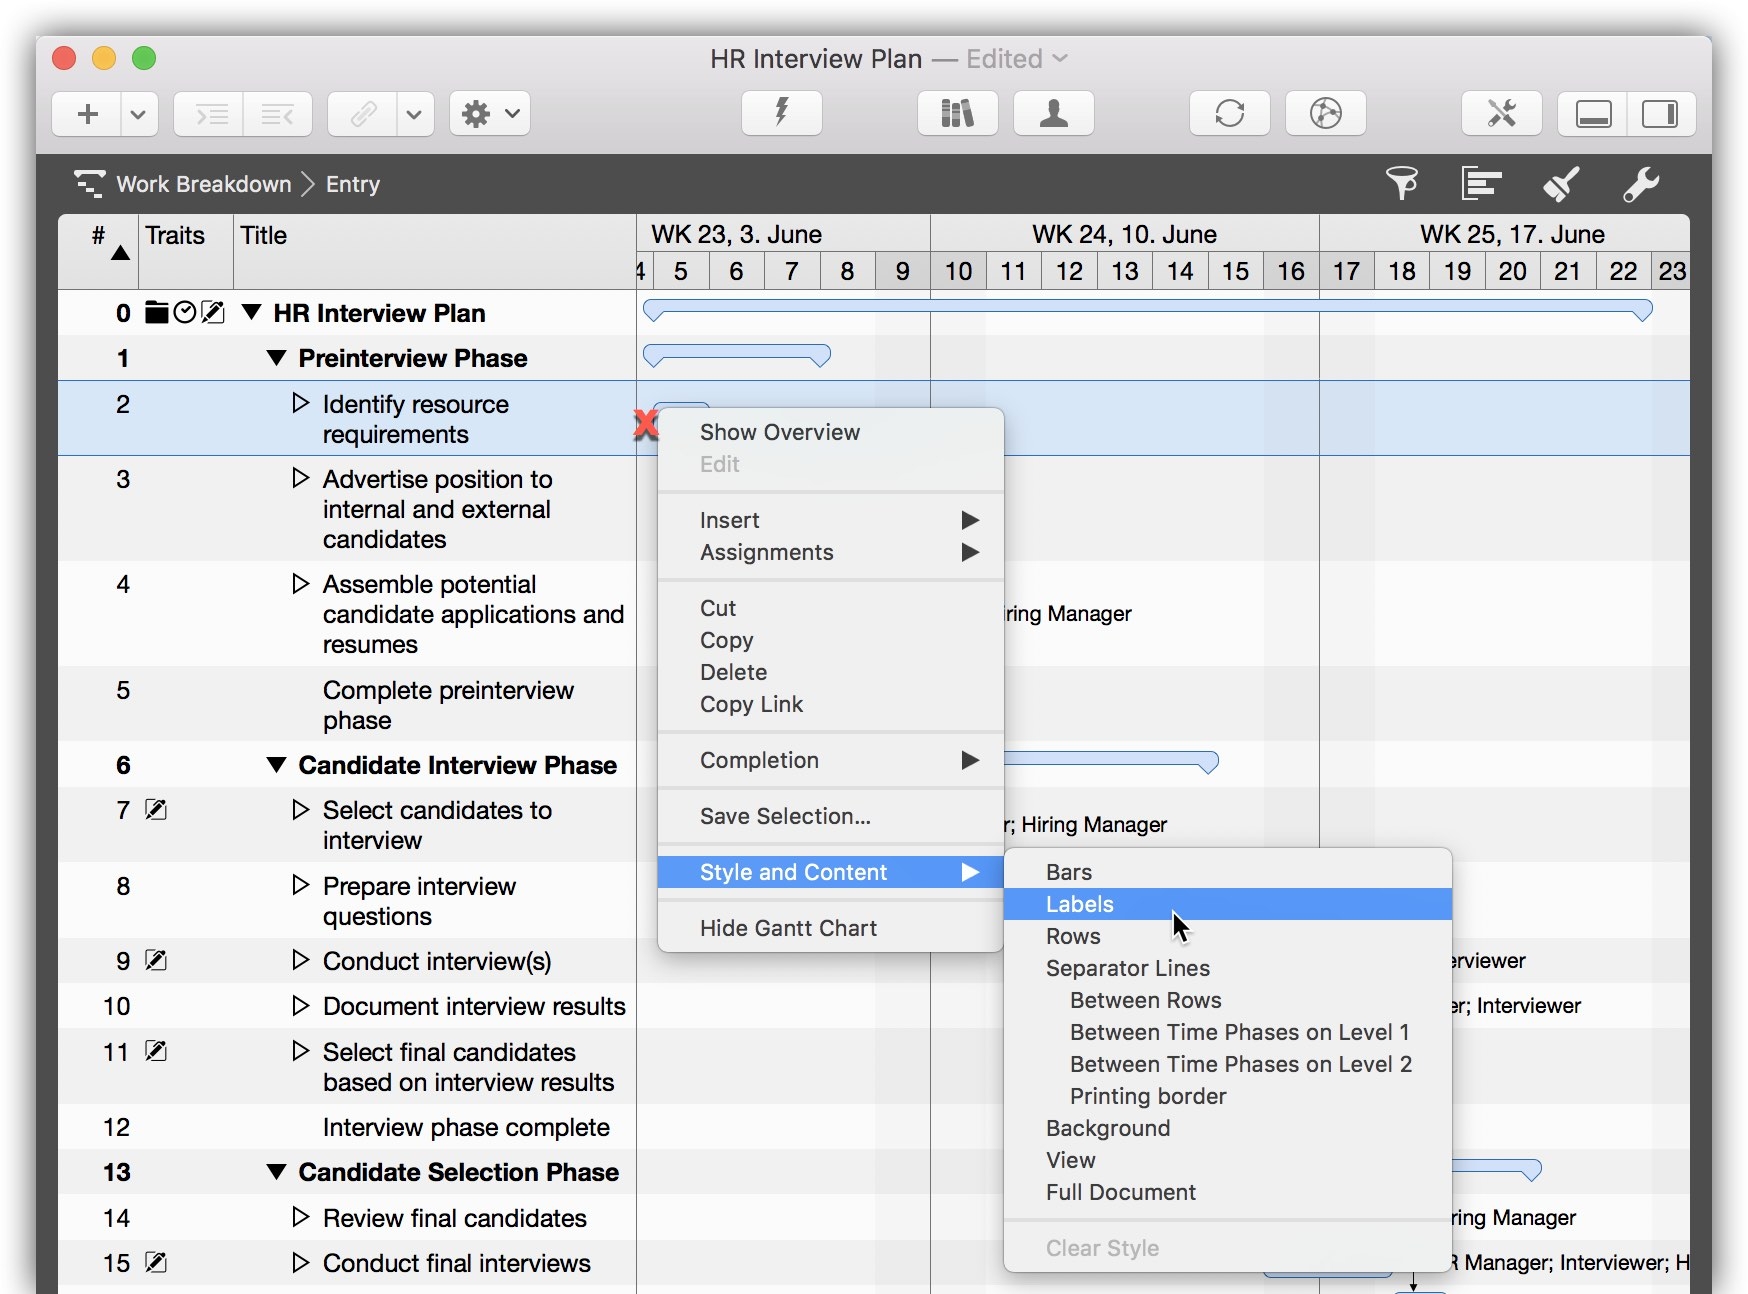Screen dimensions: 1748x1294
Task: Open the gear action dropdown
Action: click(x=489, y=113)
